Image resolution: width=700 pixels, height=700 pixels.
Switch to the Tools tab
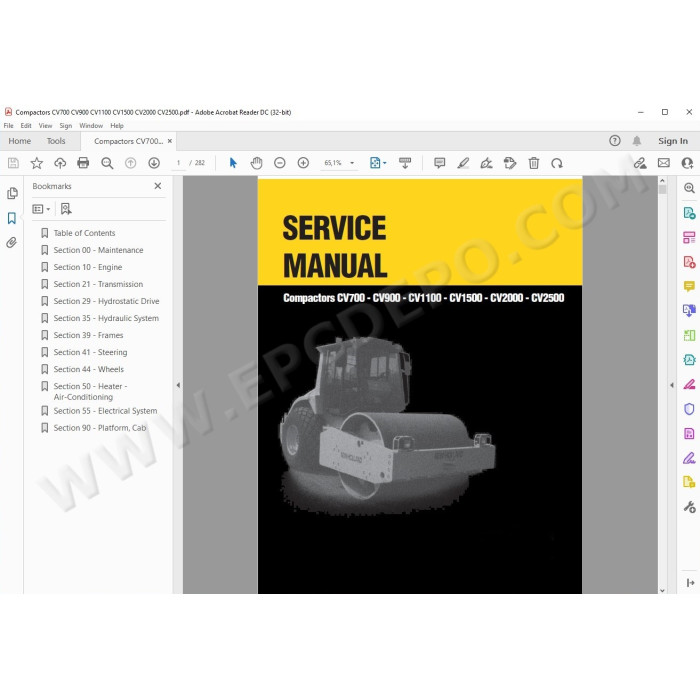point(56,141)
